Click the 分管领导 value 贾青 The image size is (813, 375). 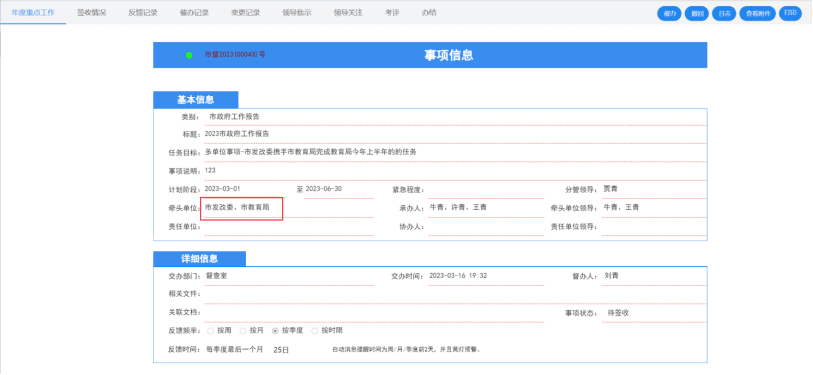pyautogui.click(x=610, y=189)
